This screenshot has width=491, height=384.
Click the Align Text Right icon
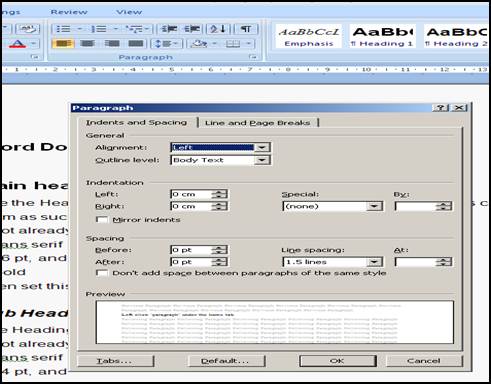[x=112, y=44]
